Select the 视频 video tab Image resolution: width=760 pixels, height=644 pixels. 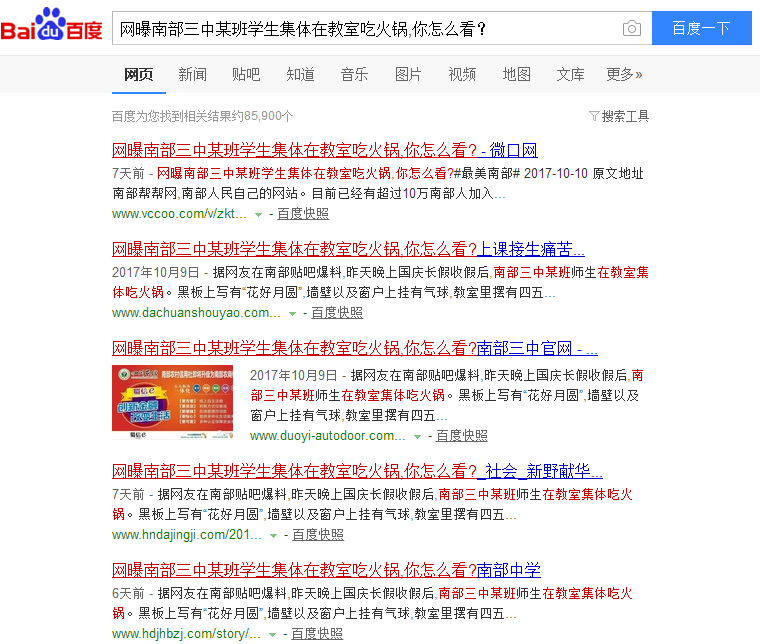(x=462, y=74)
